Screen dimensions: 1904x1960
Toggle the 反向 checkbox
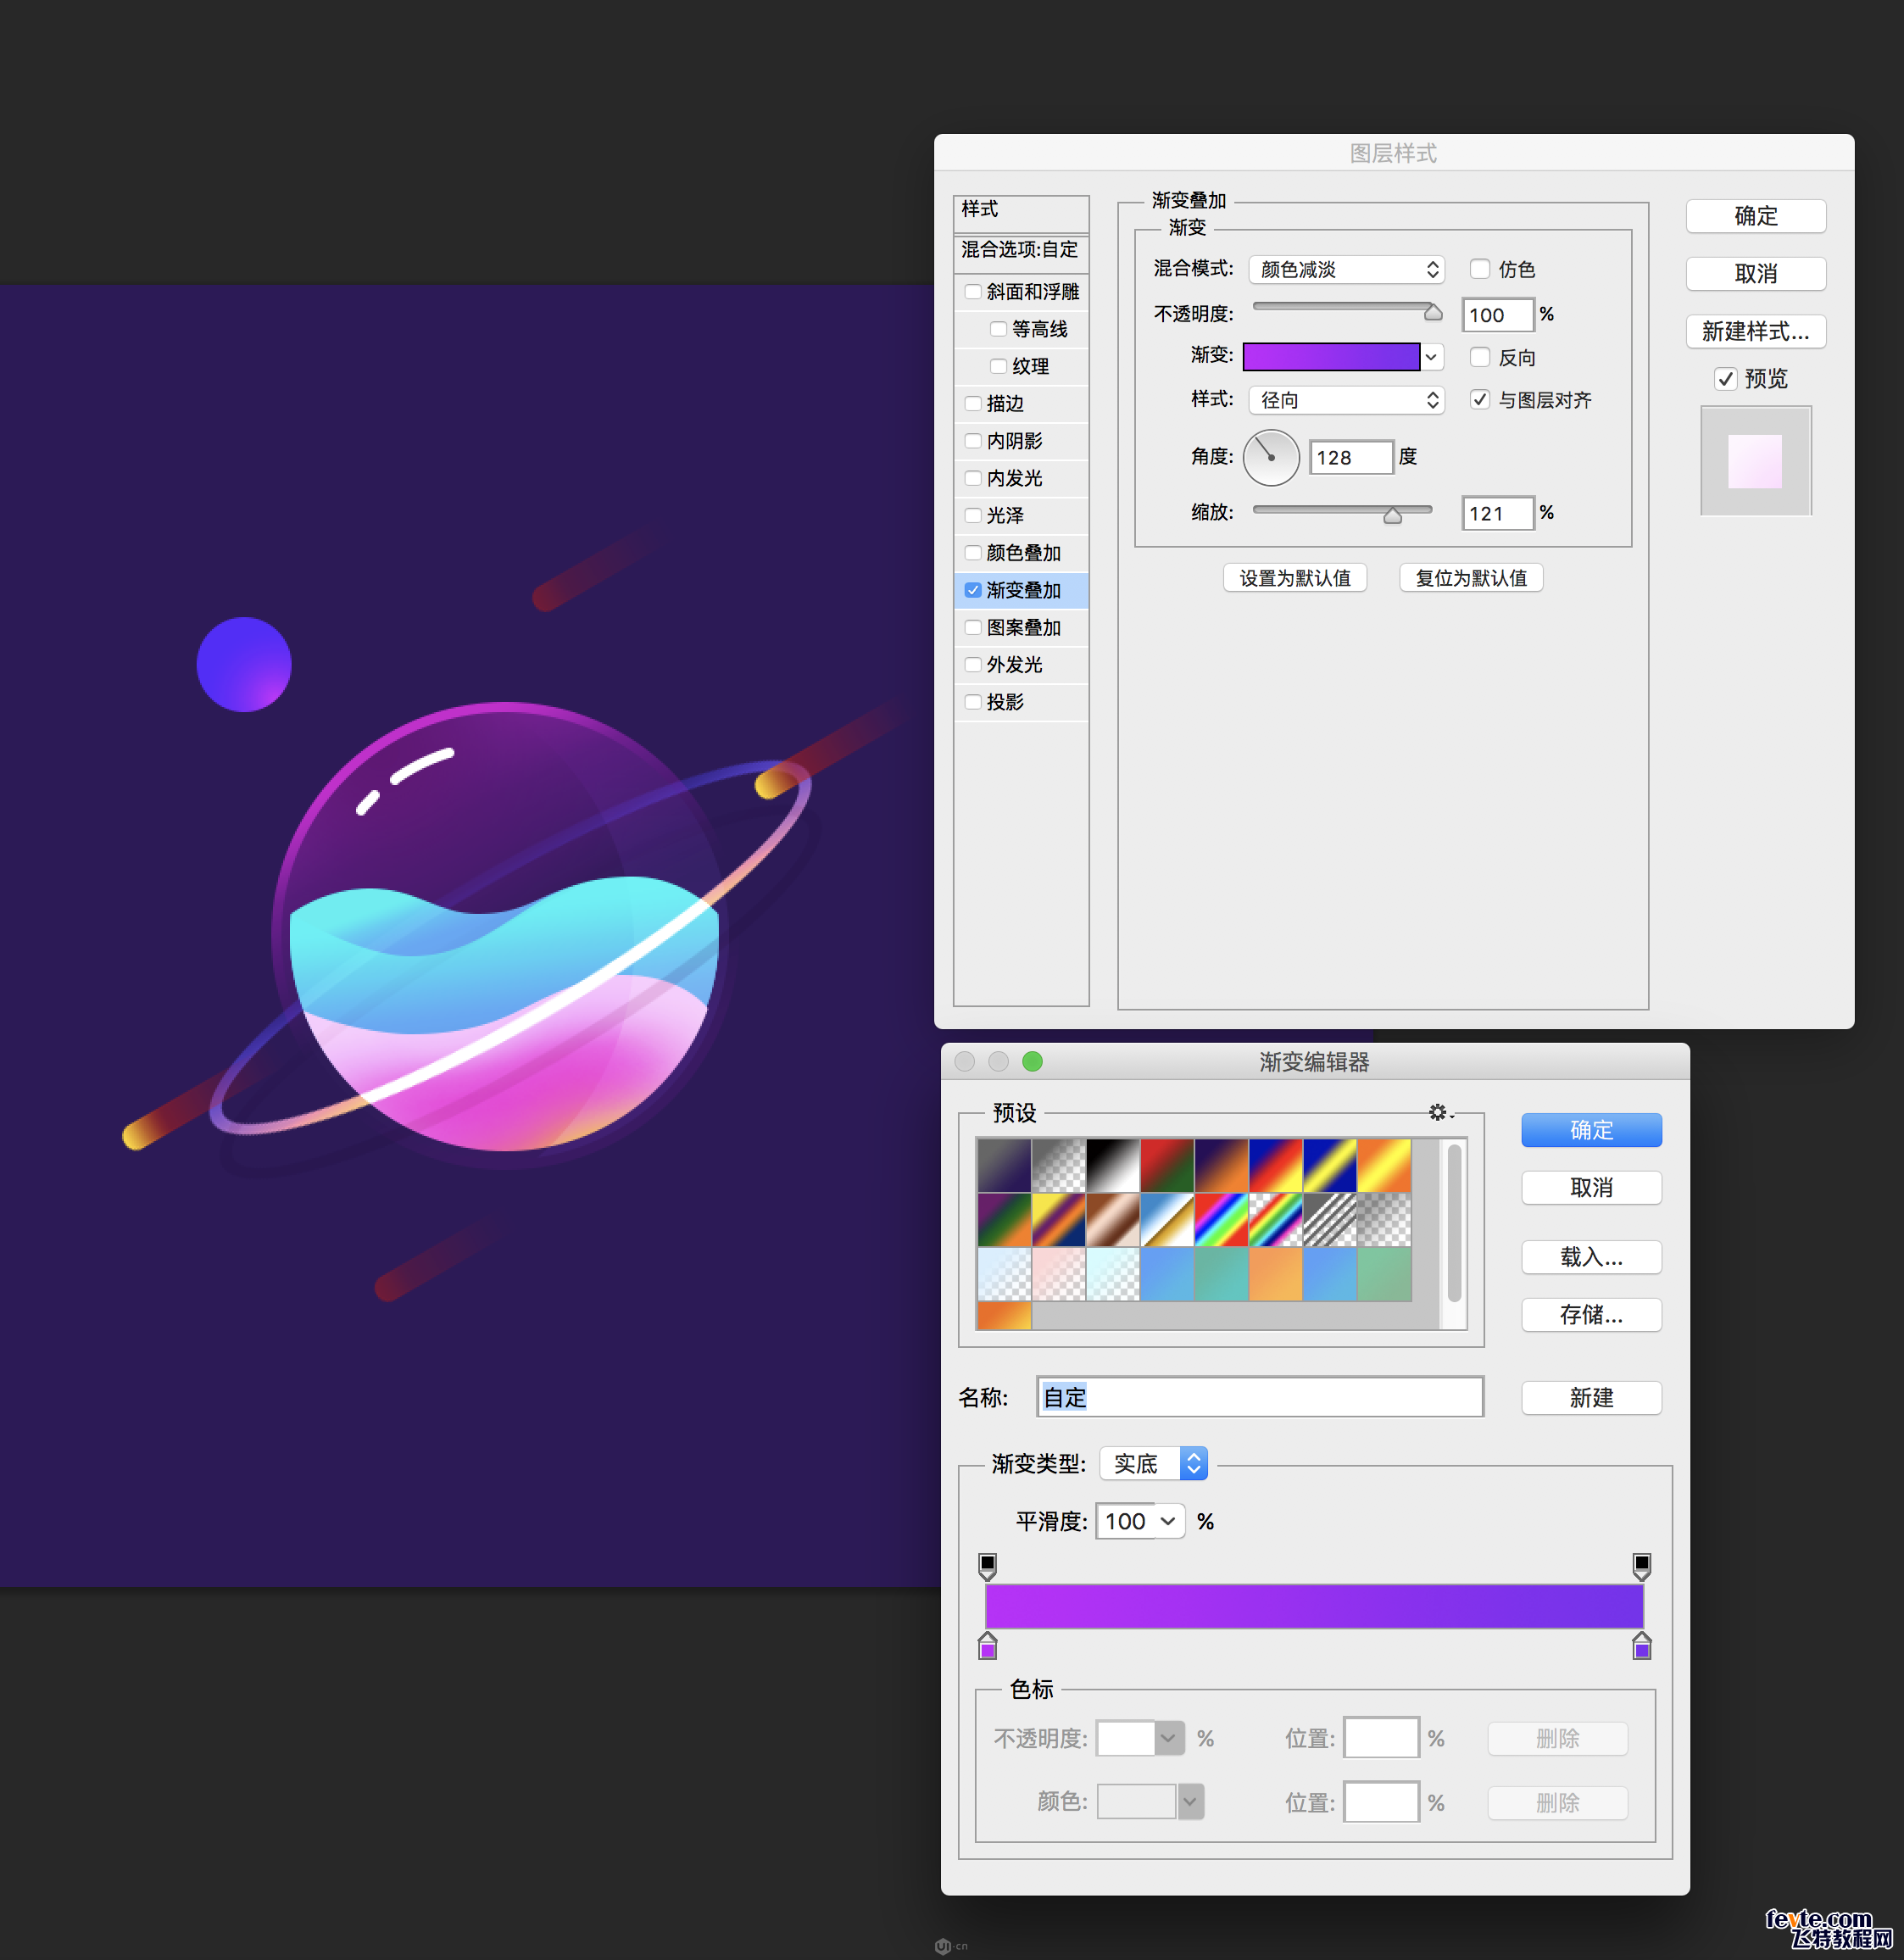coord(1479,357)
